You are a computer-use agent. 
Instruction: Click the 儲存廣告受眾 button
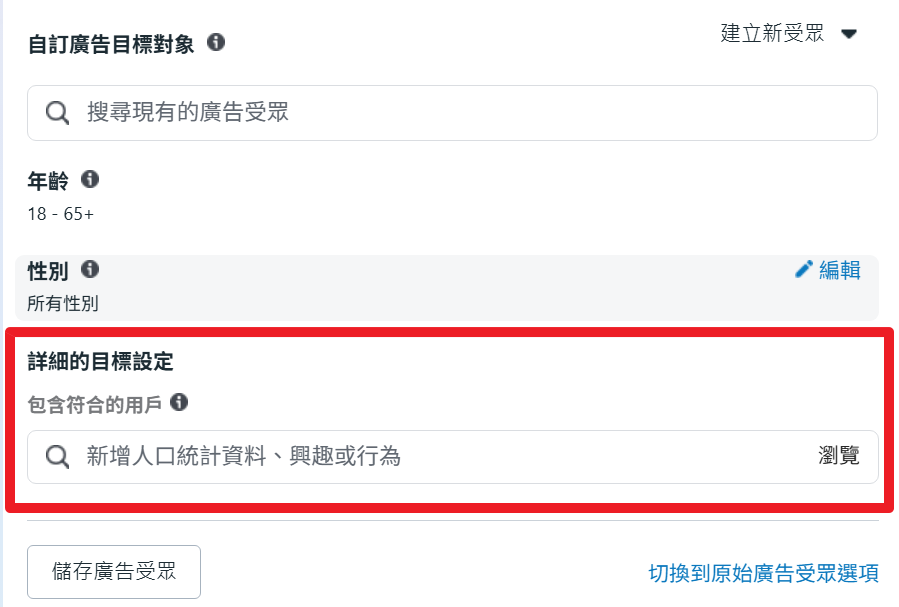tap(114, 572)
